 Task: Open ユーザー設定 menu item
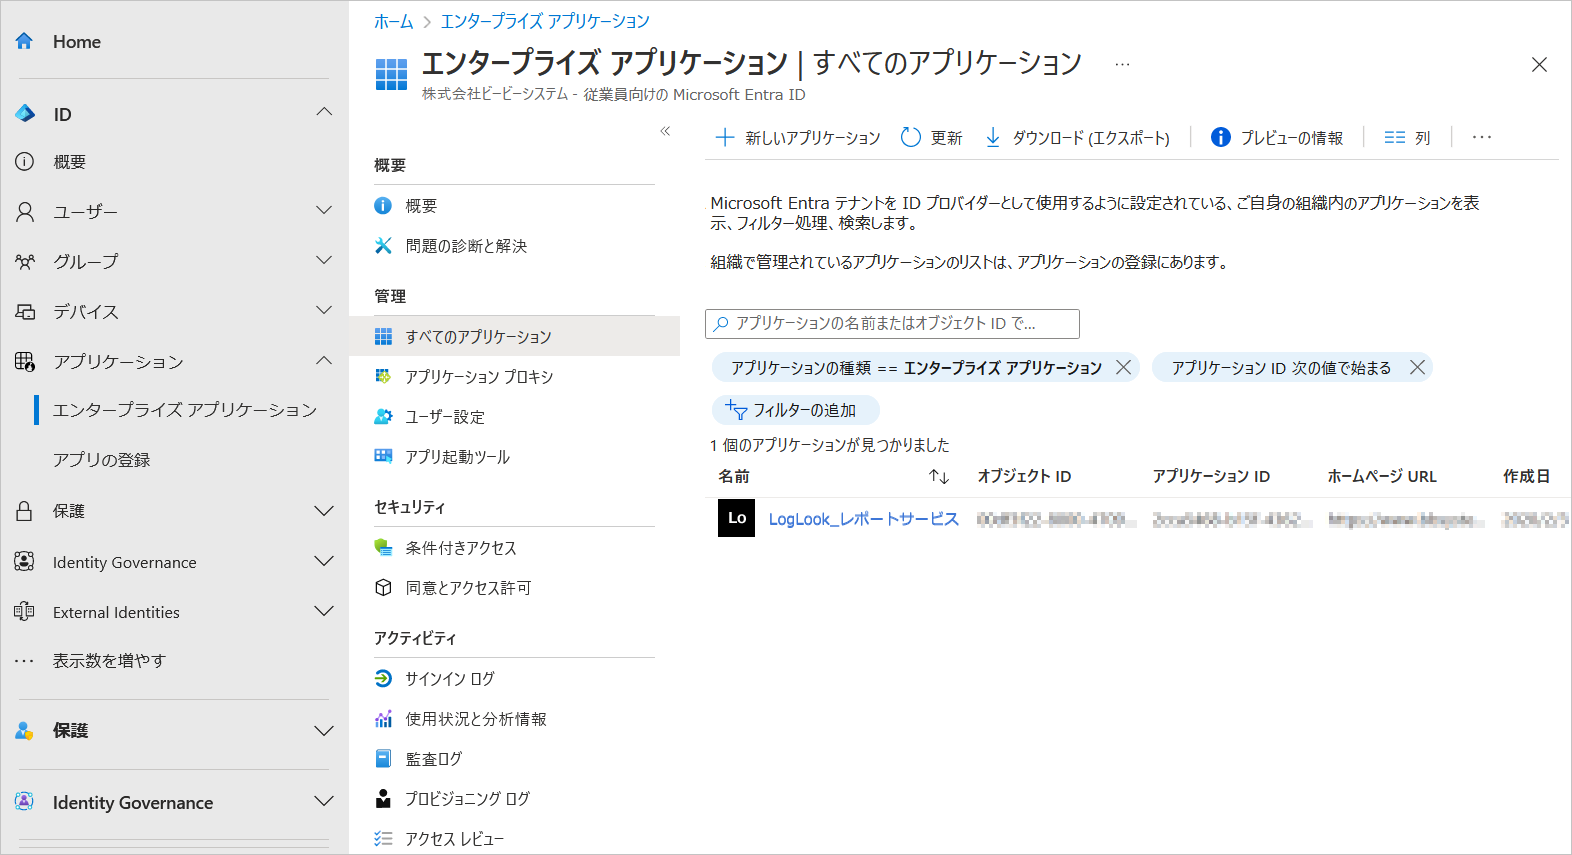click(445, 417)
